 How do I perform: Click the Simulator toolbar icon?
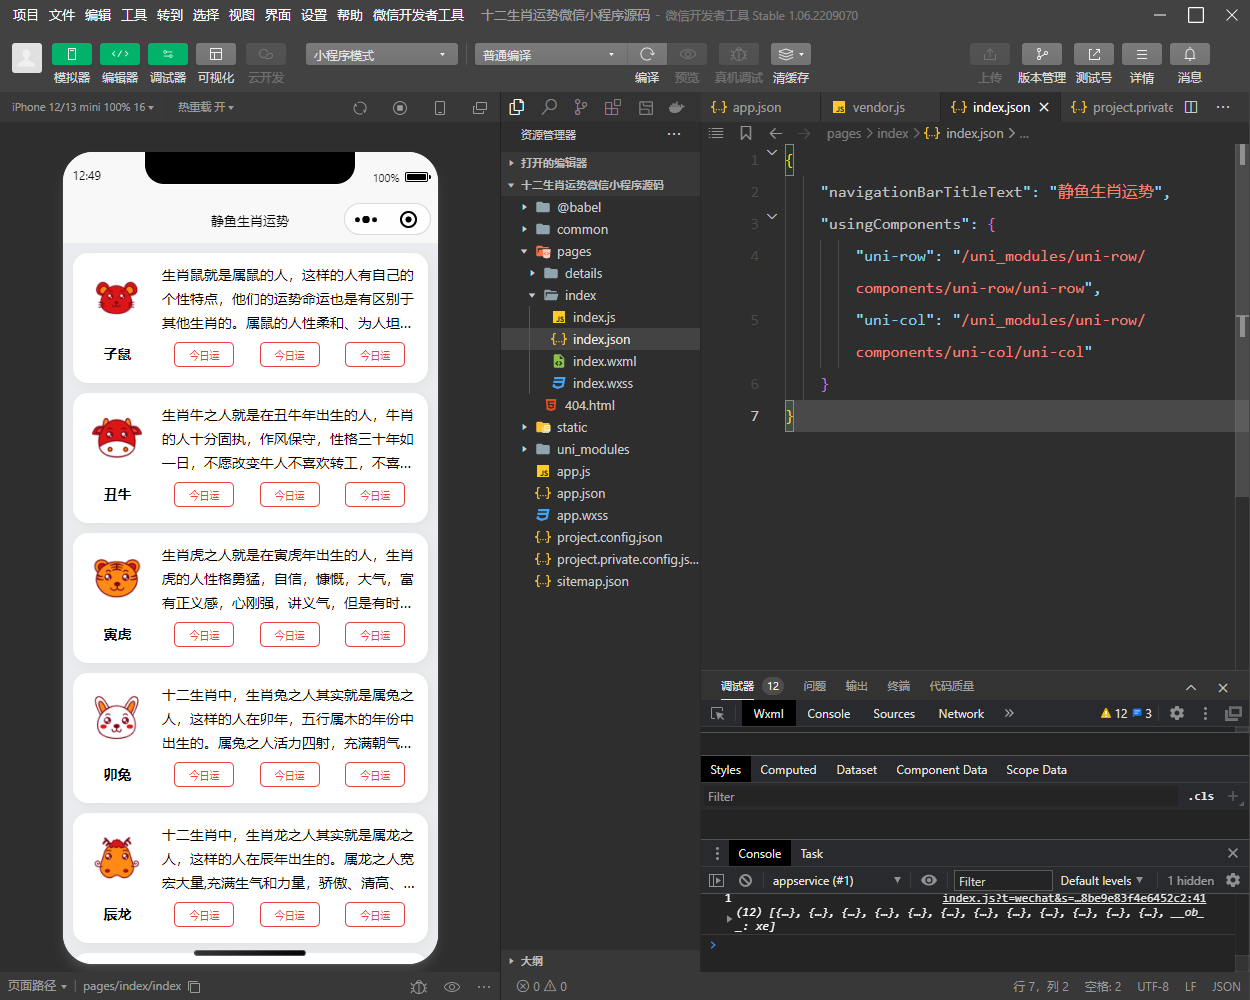point(71,54)
